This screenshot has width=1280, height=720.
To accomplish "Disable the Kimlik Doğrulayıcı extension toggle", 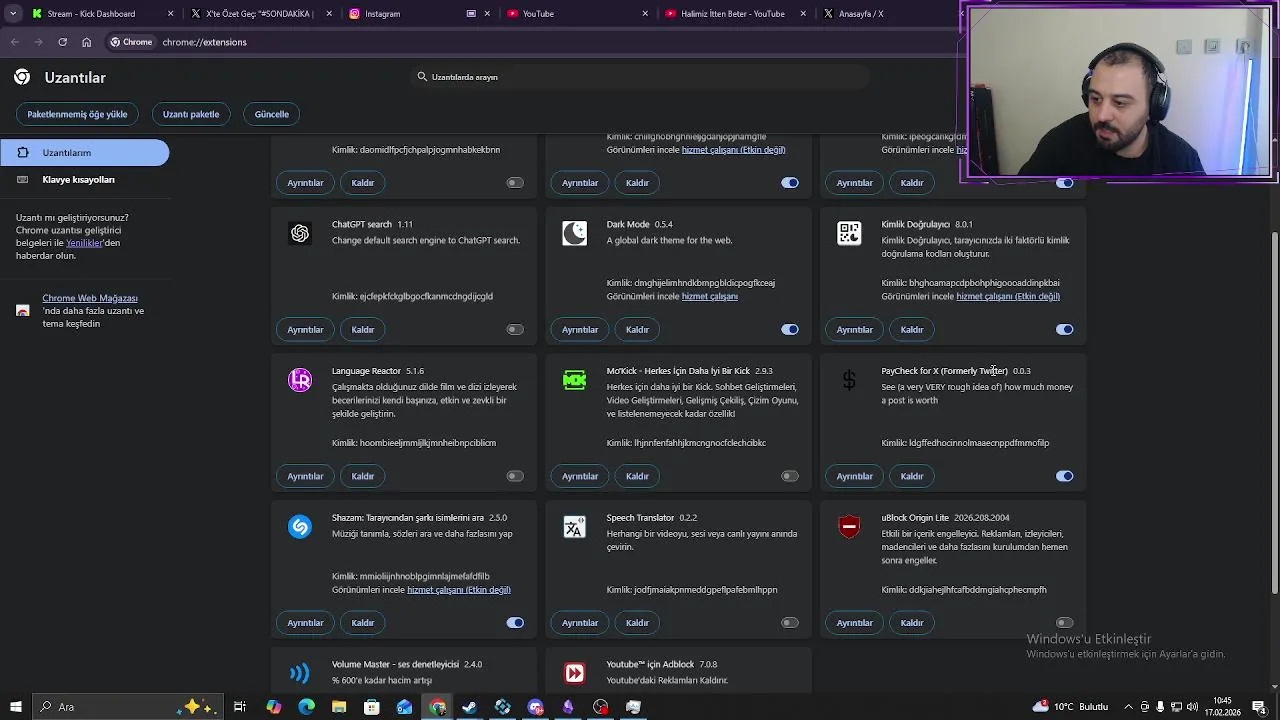I will click(1064, 329).
